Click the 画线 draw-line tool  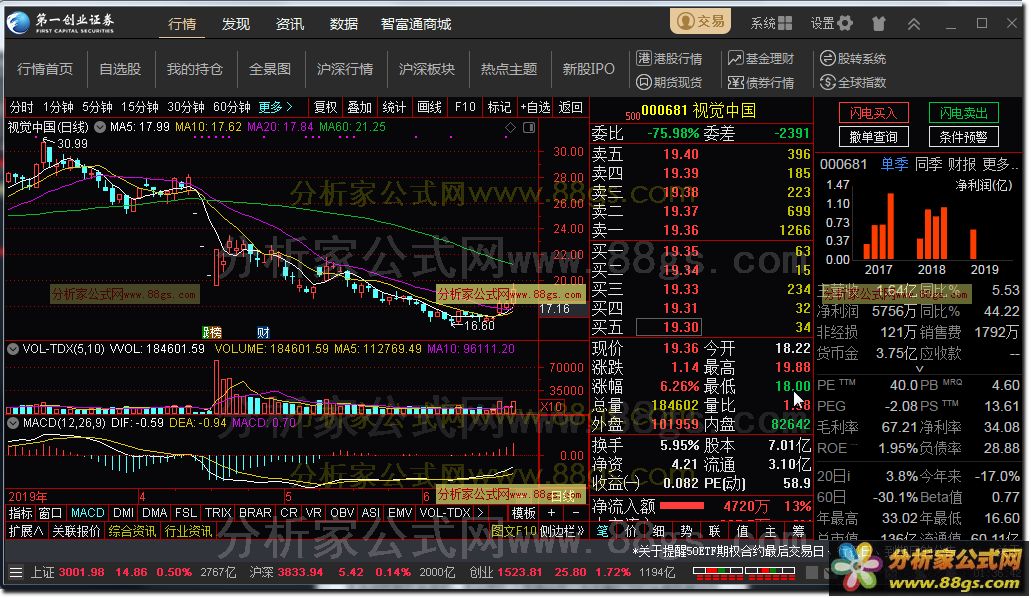429,107
